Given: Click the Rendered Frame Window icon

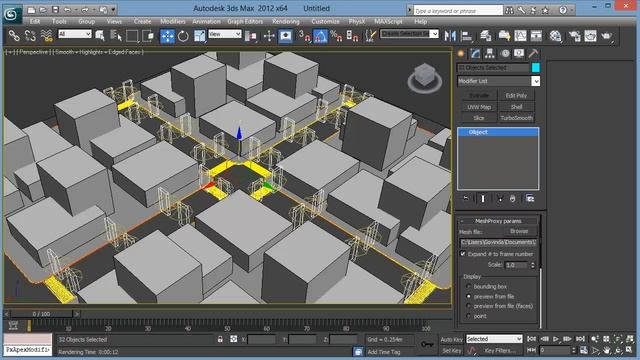Looking at the screenshot, I should click(x=591, y=36).
